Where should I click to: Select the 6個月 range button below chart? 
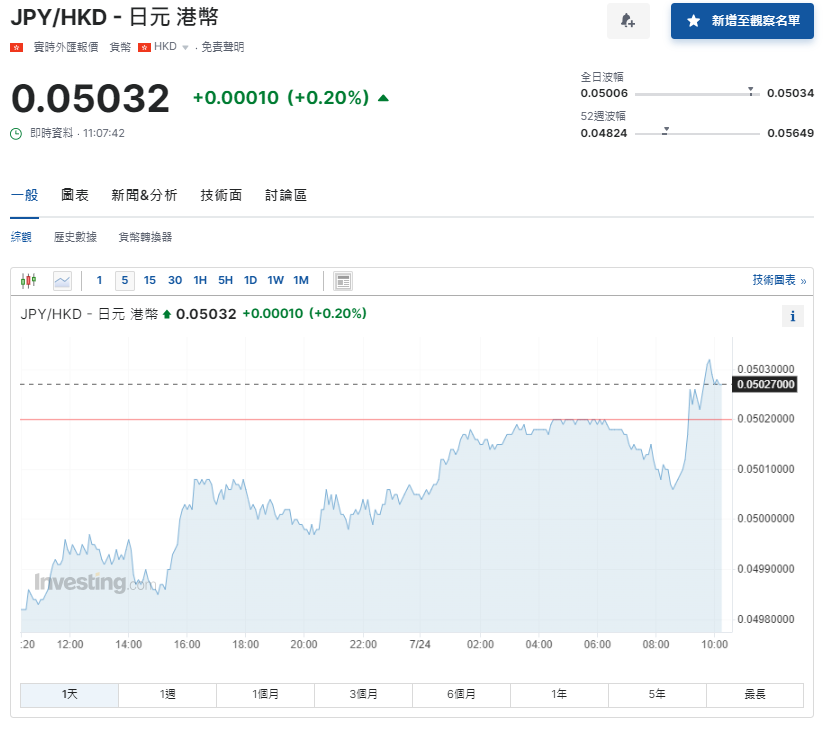(461, 694)
